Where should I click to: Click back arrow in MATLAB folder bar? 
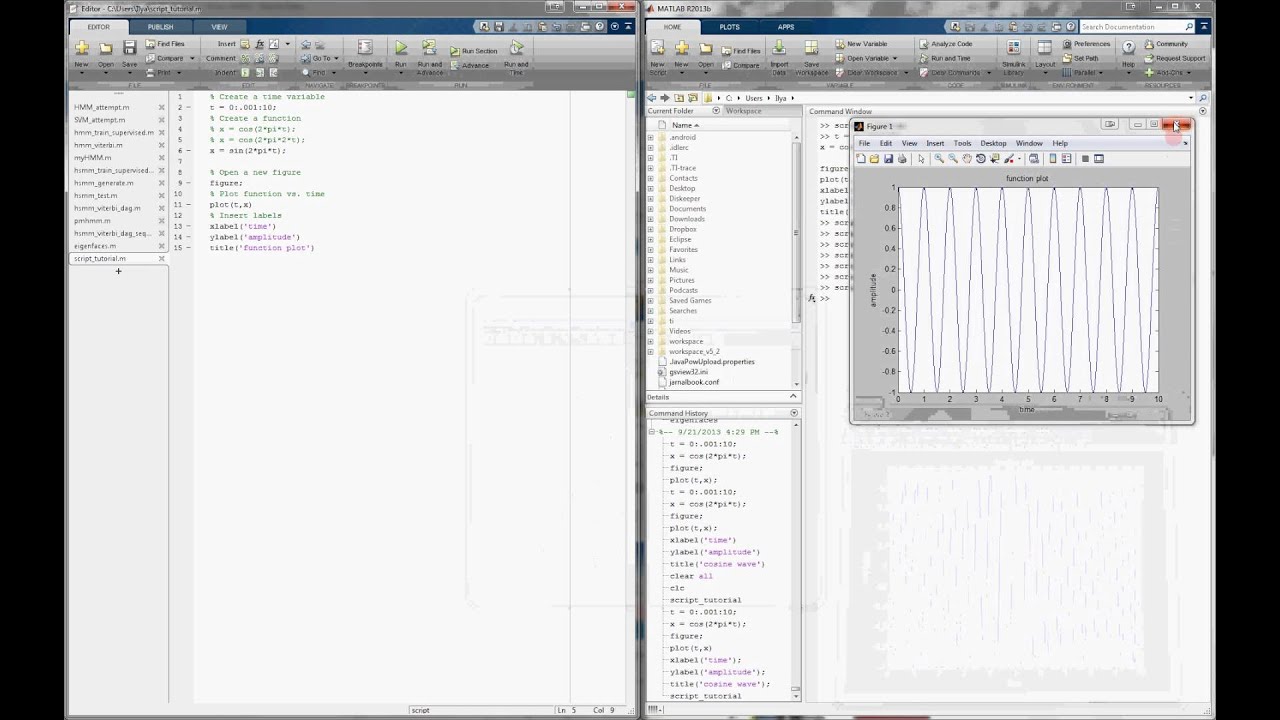(651, 98)
